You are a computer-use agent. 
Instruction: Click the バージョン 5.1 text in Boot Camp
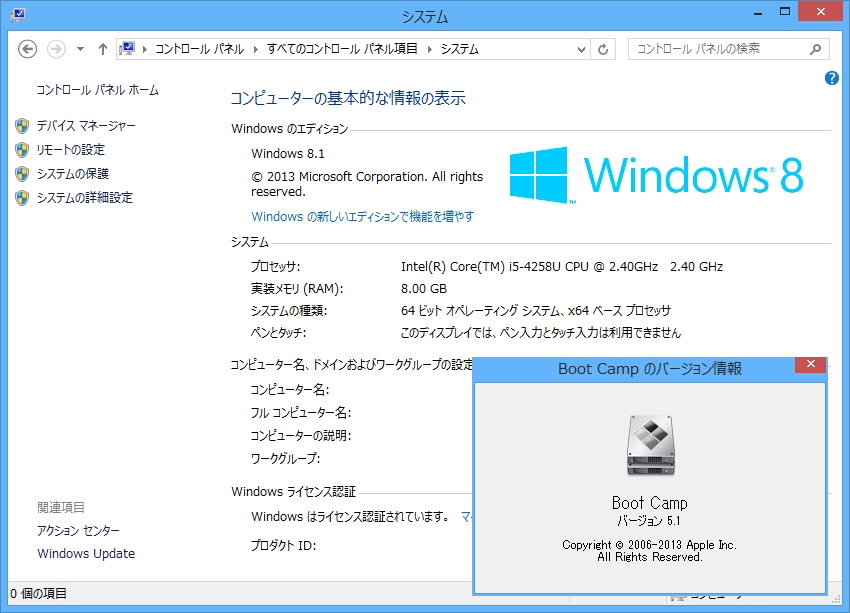[x=649, y=521]
